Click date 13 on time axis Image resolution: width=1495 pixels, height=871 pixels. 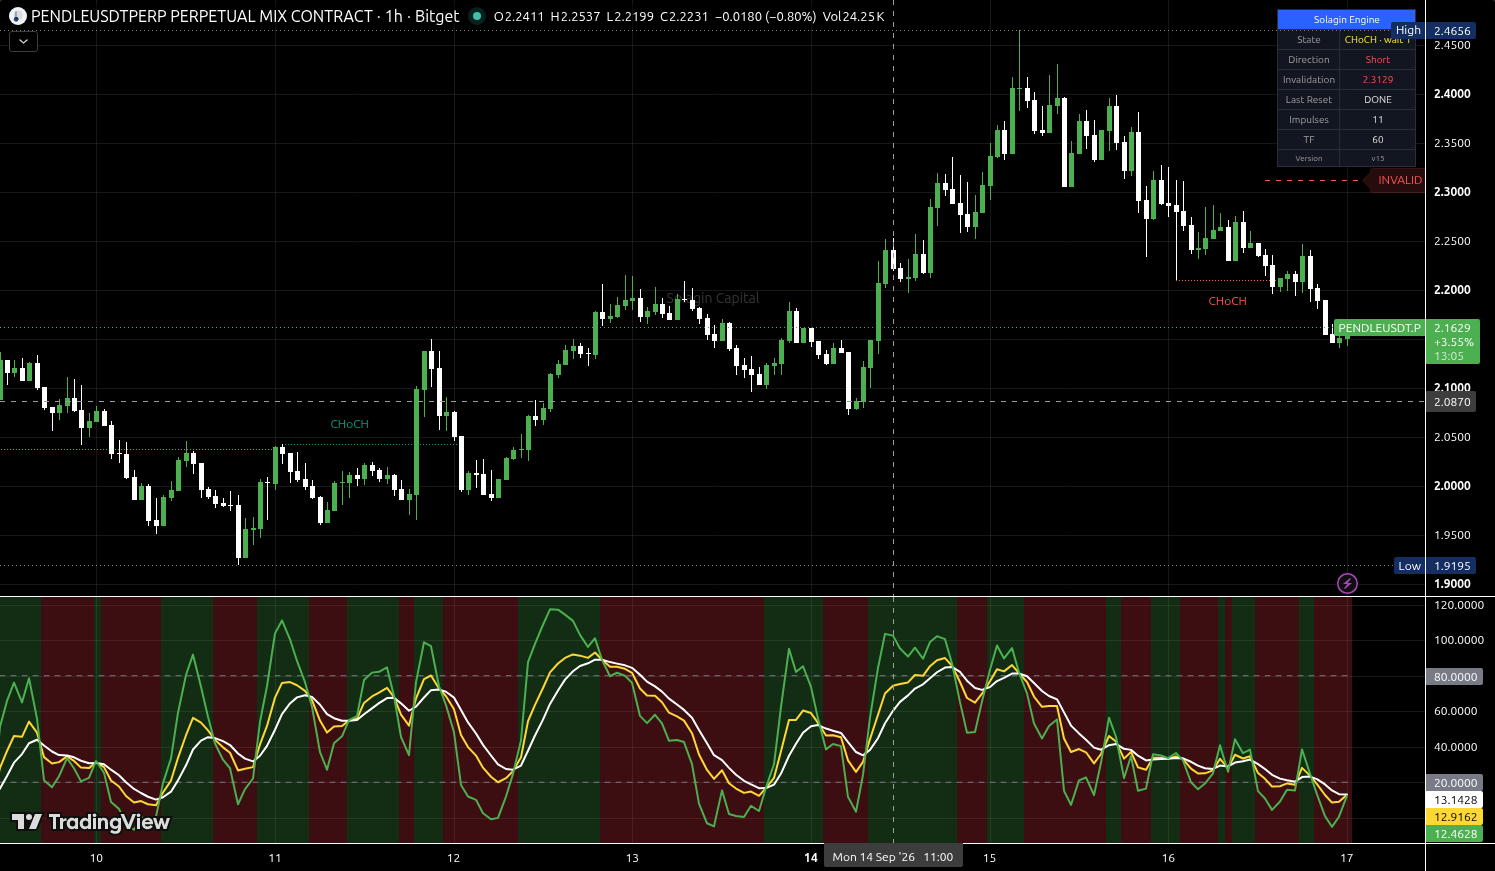click(632, 858)
